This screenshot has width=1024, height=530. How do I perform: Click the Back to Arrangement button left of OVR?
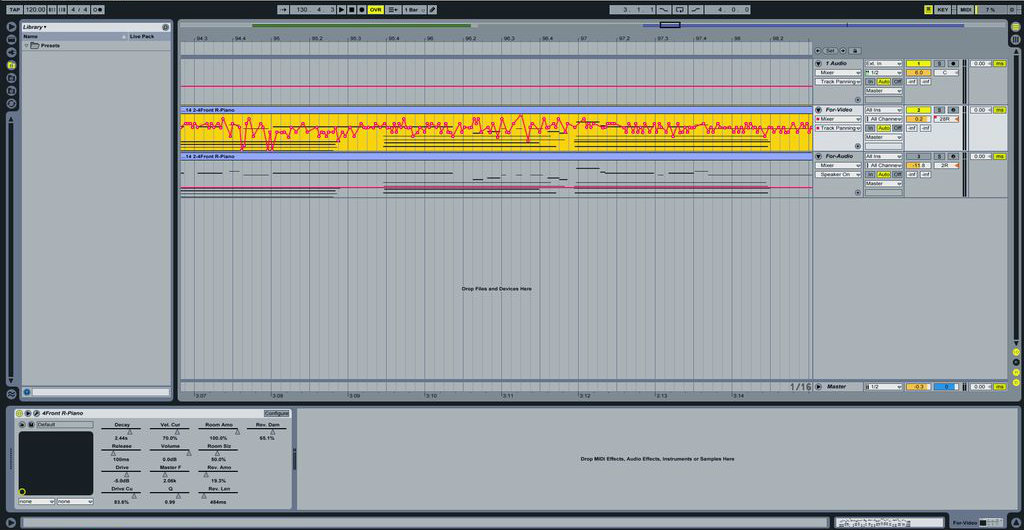392,10
